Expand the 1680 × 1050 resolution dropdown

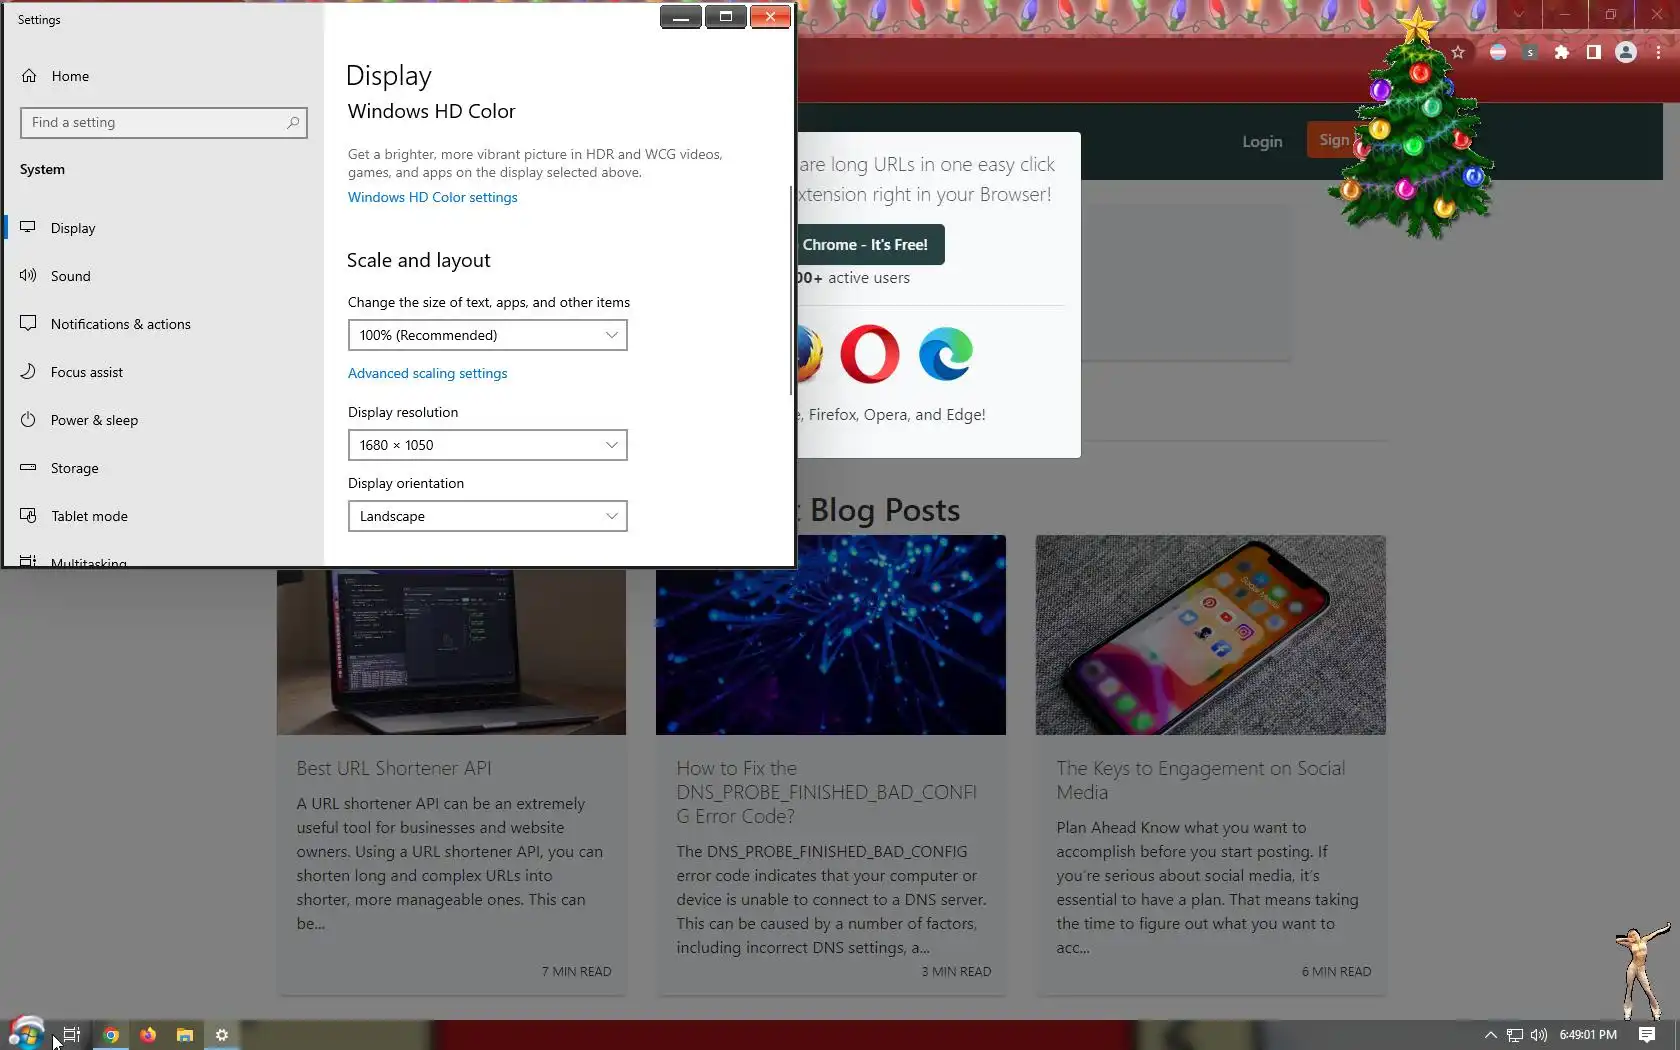click(487, 445)
